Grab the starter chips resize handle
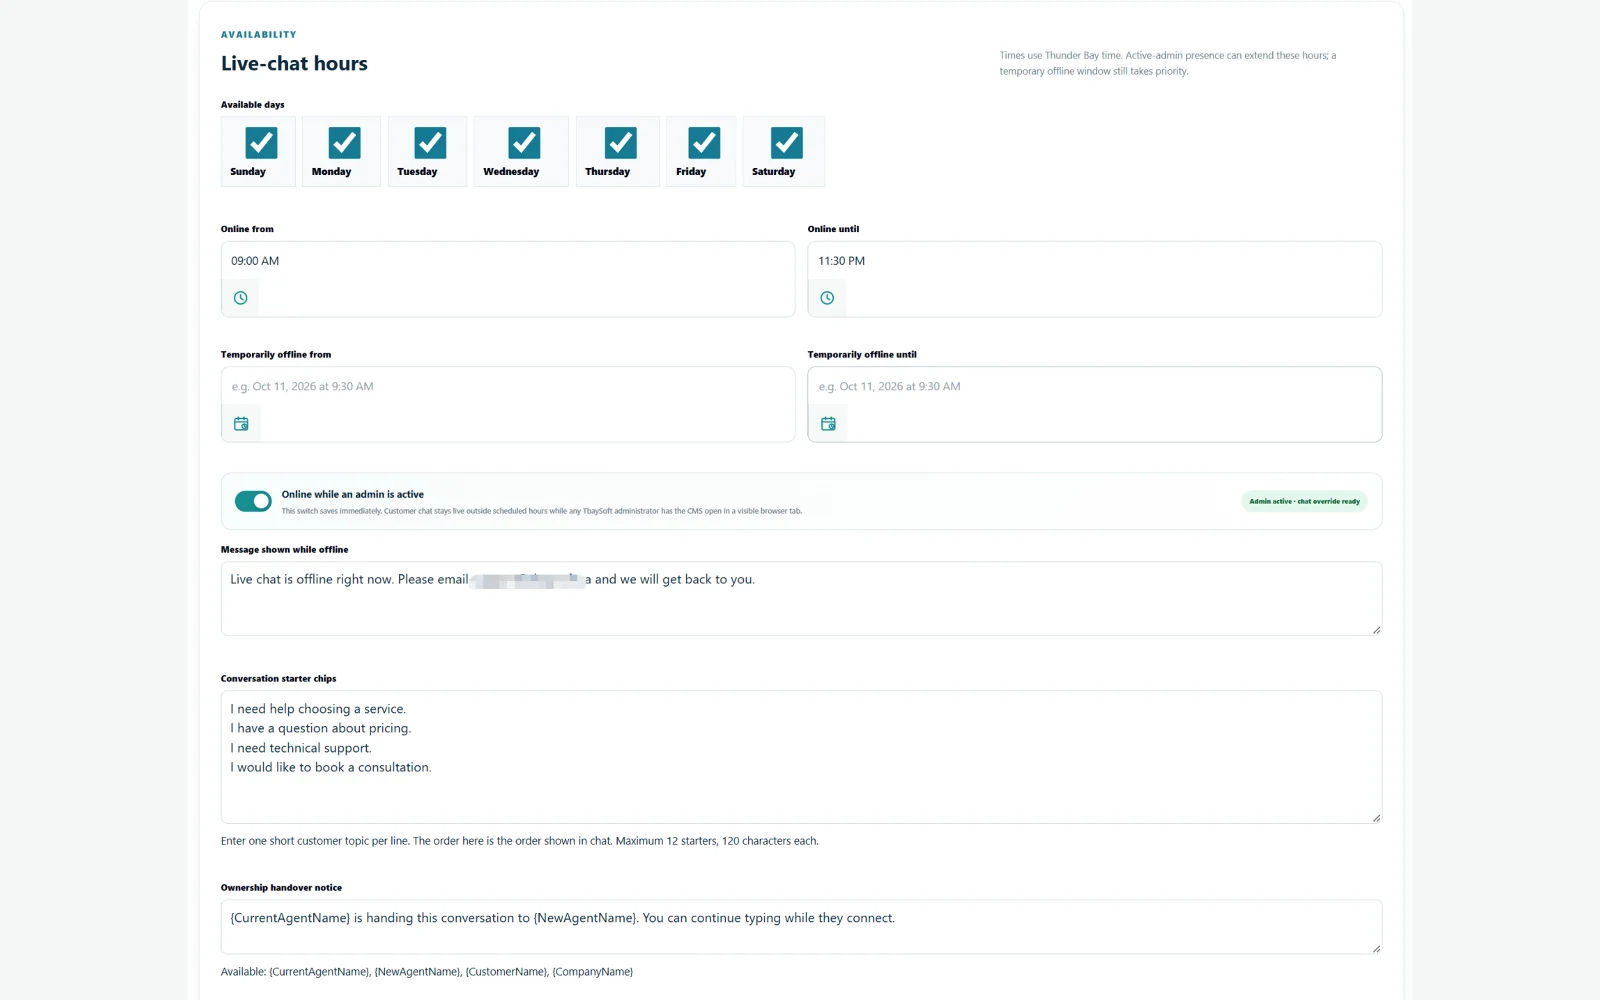The width and height of the screenshot is (1600, 1000). tap(1377, 818)
